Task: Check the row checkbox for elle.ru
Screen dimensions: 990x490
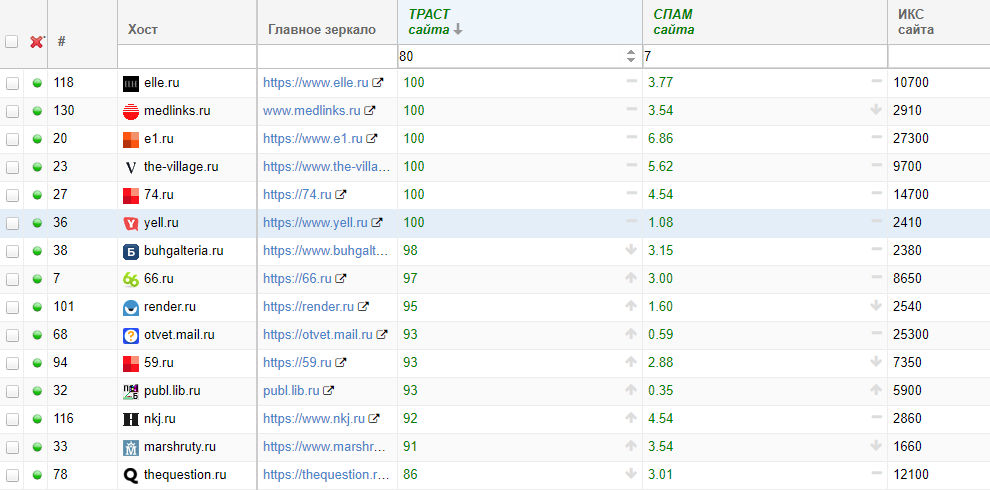Action: 12,83
